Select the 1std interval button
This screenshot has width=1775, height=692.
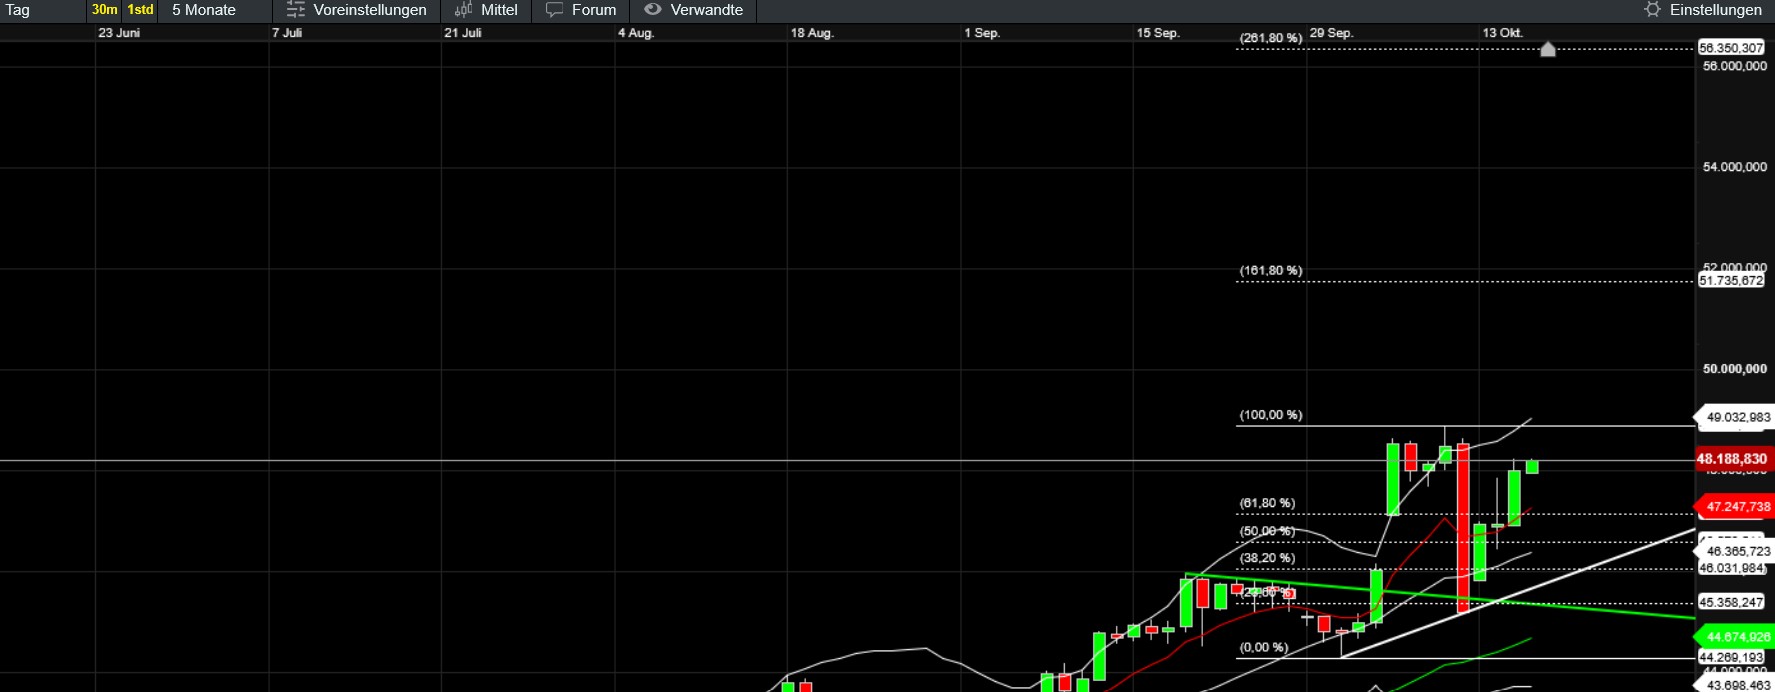click(x=140, y=10)
